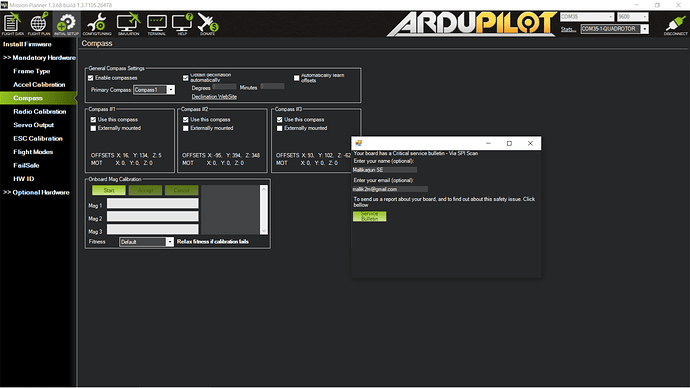The height and width of the screenshot is (388, 690).
Task: Click the calibration log scrollbar
Action: tap(264, 210)
